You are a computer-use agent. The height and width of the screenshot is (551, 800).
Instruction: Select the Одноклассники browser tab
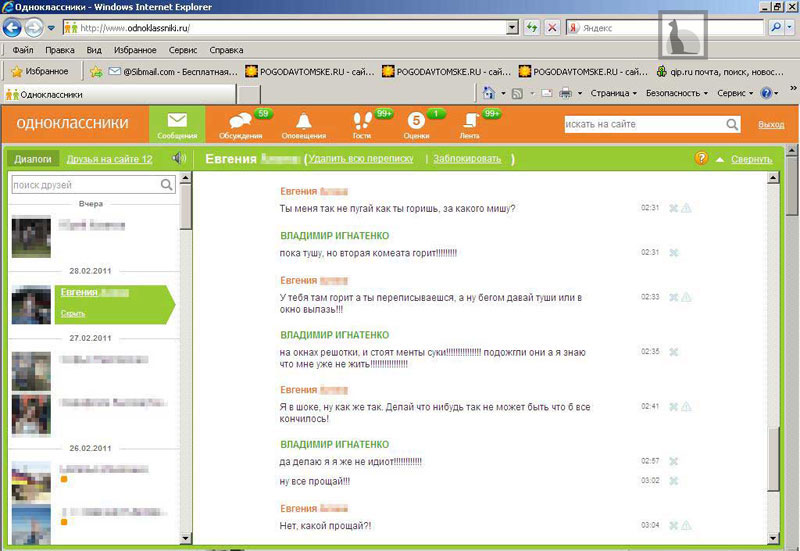120,94
